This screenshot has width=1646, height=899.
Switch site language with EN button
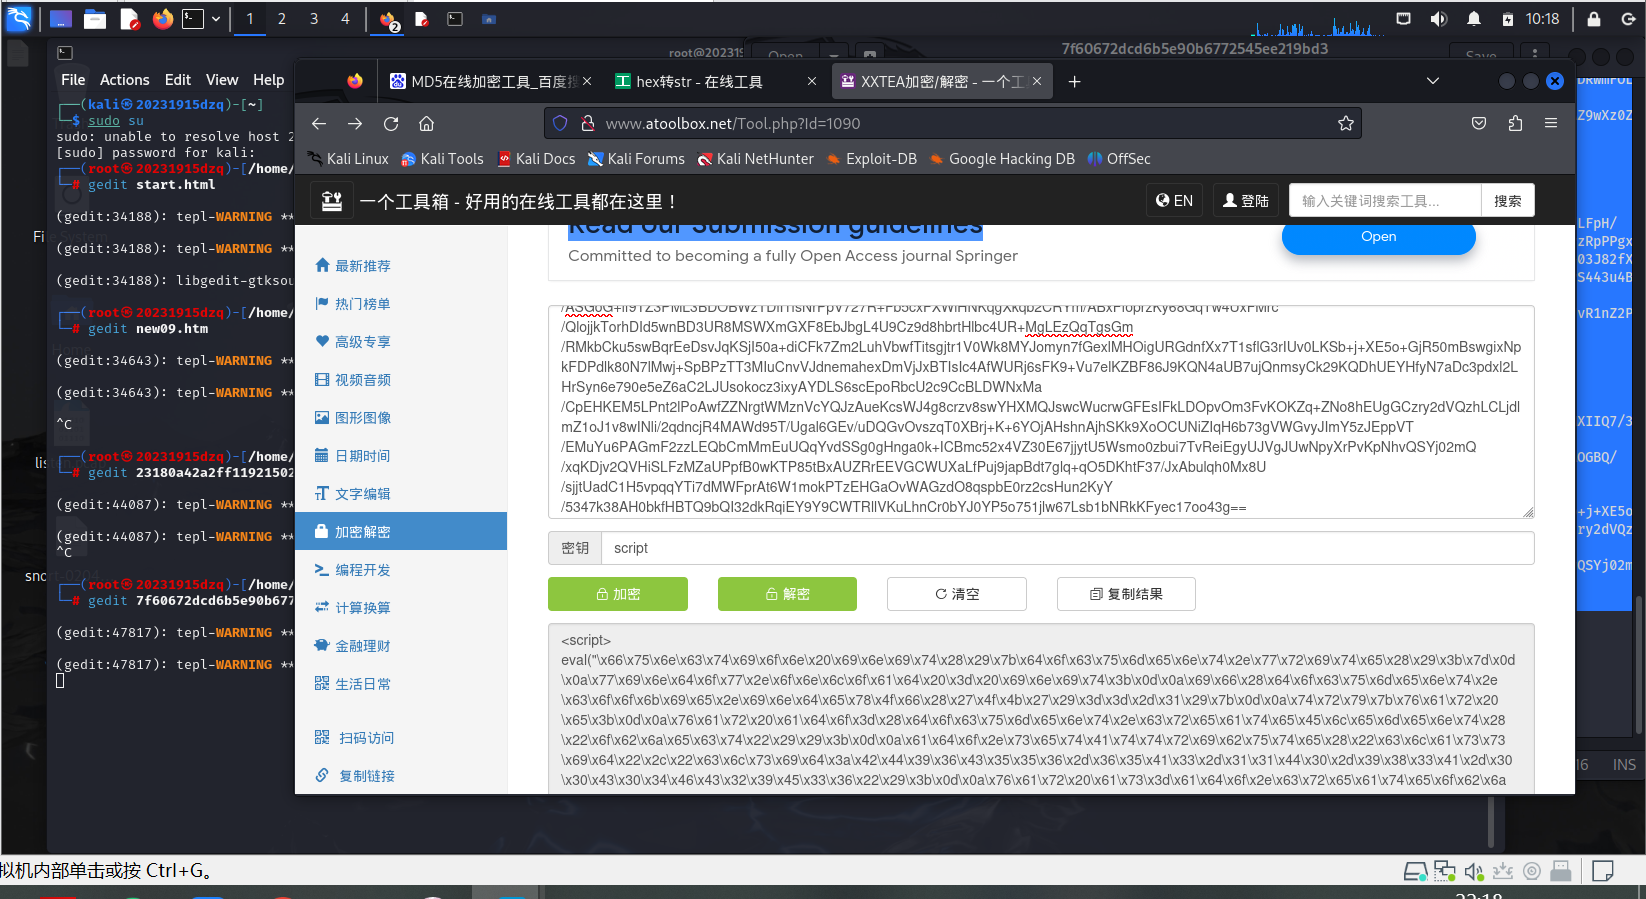tap(1174, 201)
